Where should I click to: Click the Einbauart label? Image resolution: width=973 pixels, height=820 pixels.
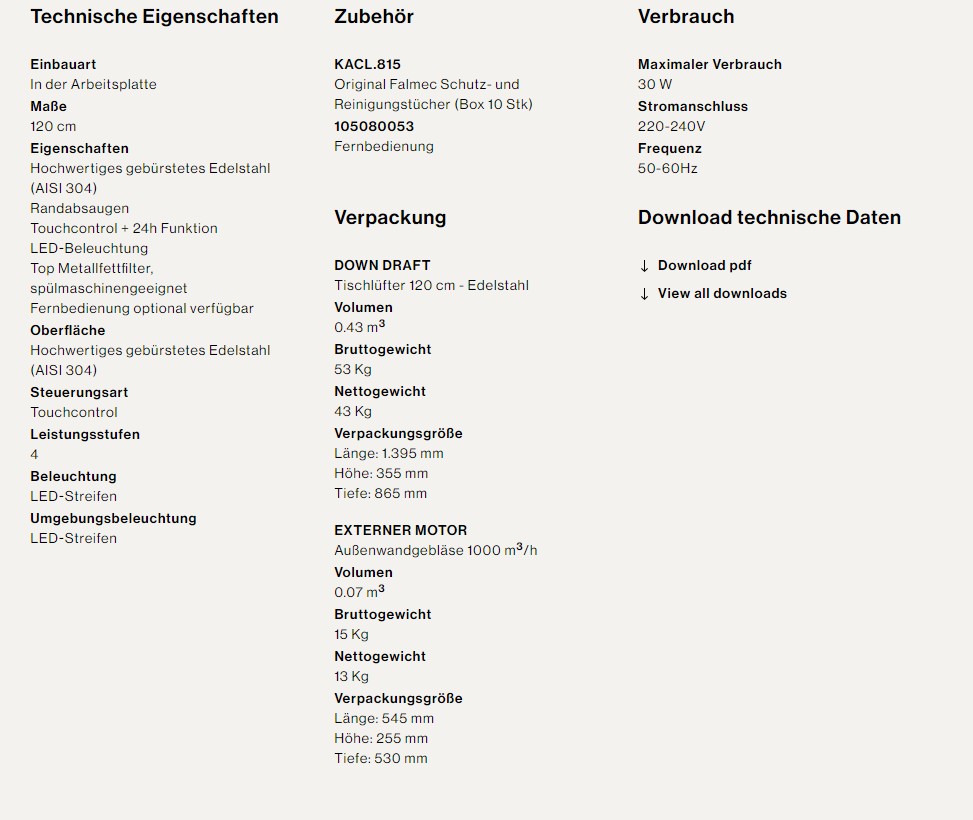[63, 64]
